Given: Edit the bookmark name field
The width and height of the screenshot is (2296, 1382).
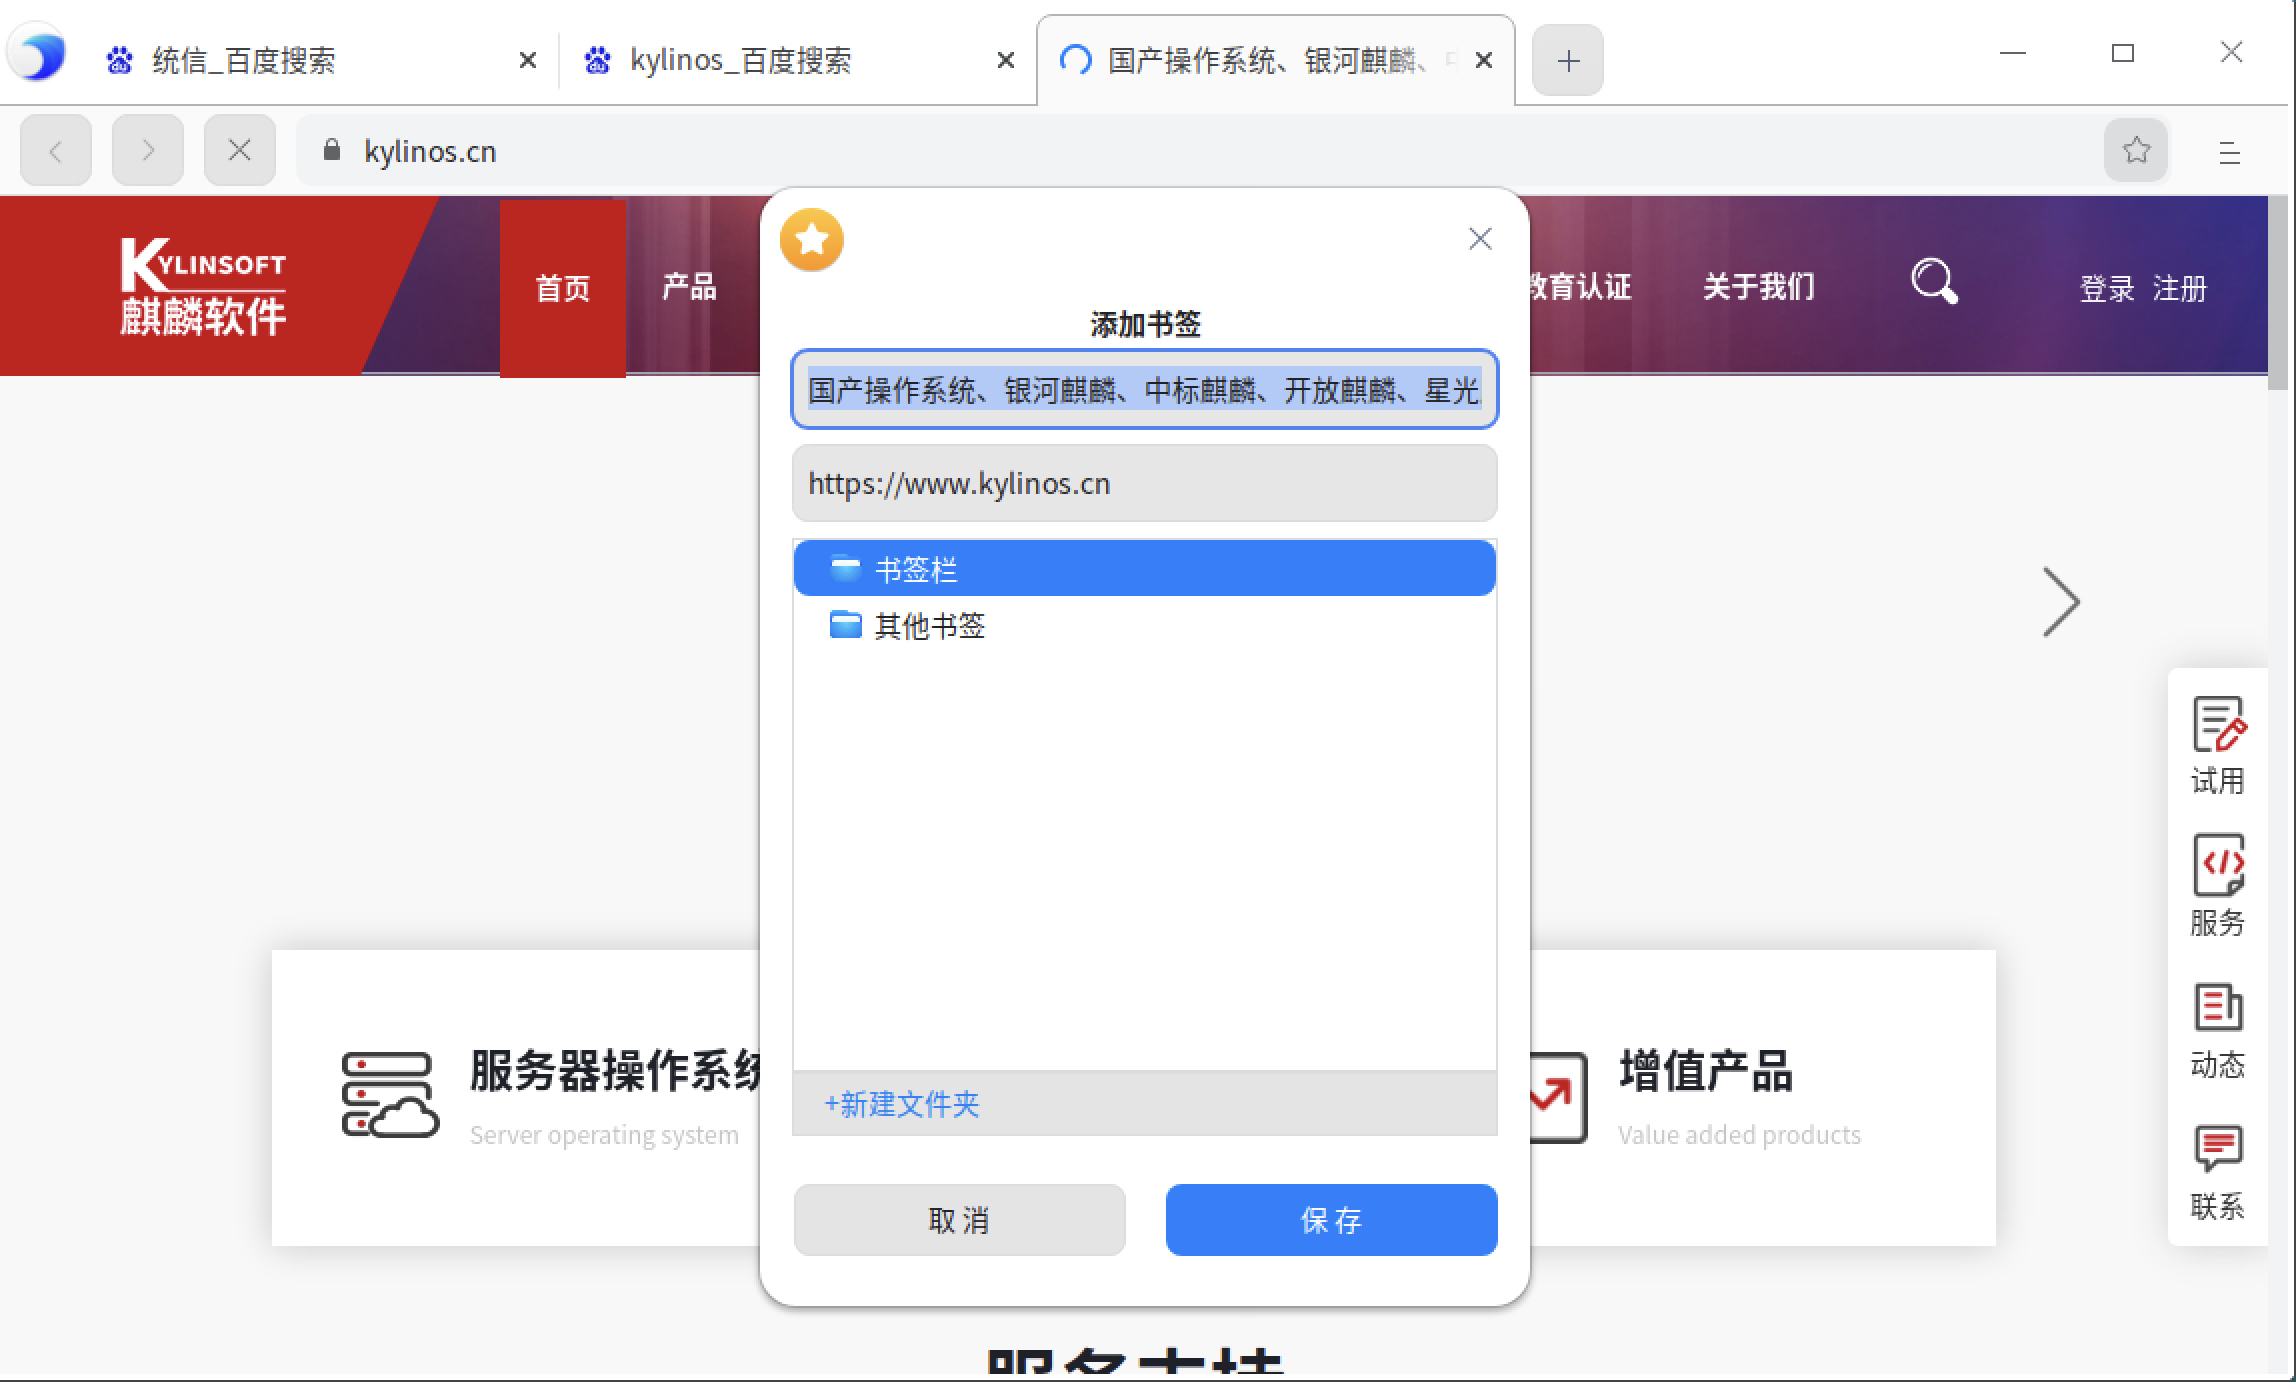Looking at the screenshot, I should click(x=1145, y=389).
